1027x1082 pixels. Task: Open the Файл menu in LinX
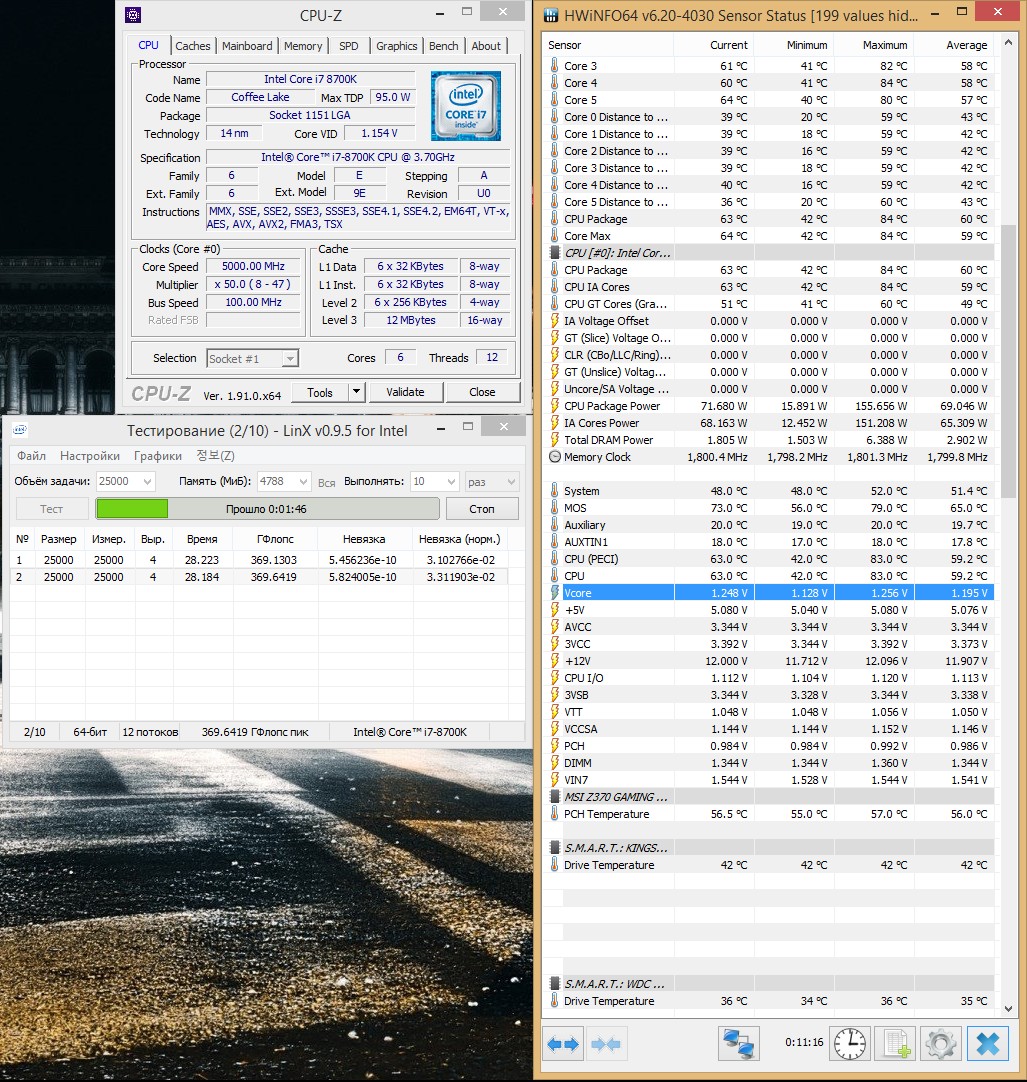(x=31, y=455)
